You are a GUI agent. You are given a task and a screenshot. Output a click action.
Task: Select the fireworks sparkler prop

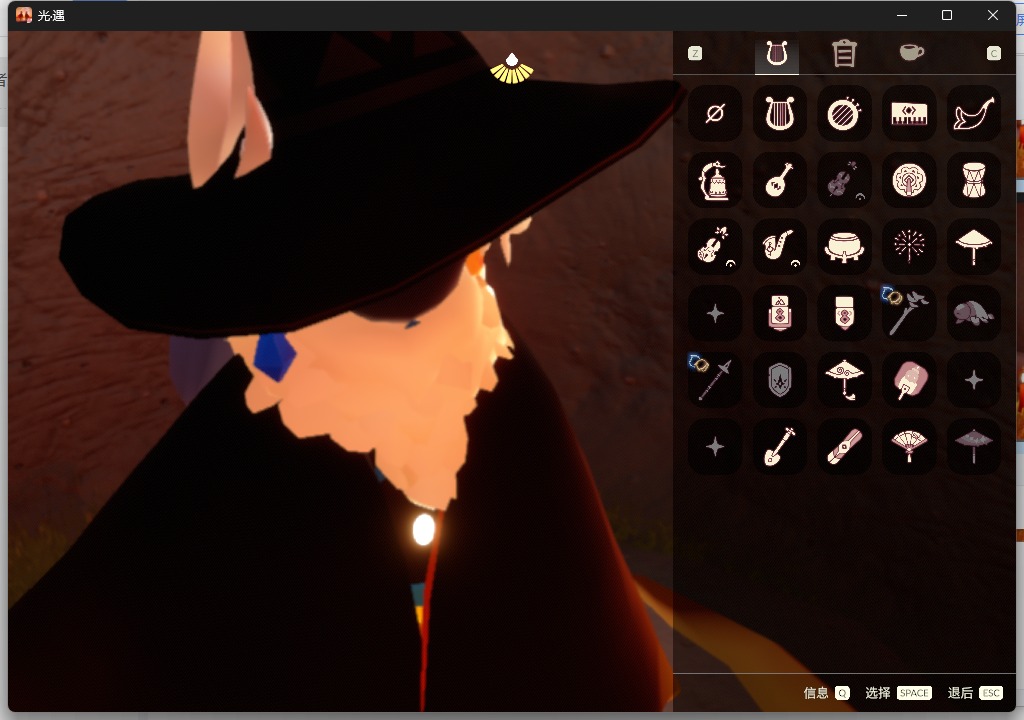[x=908, y=247]
